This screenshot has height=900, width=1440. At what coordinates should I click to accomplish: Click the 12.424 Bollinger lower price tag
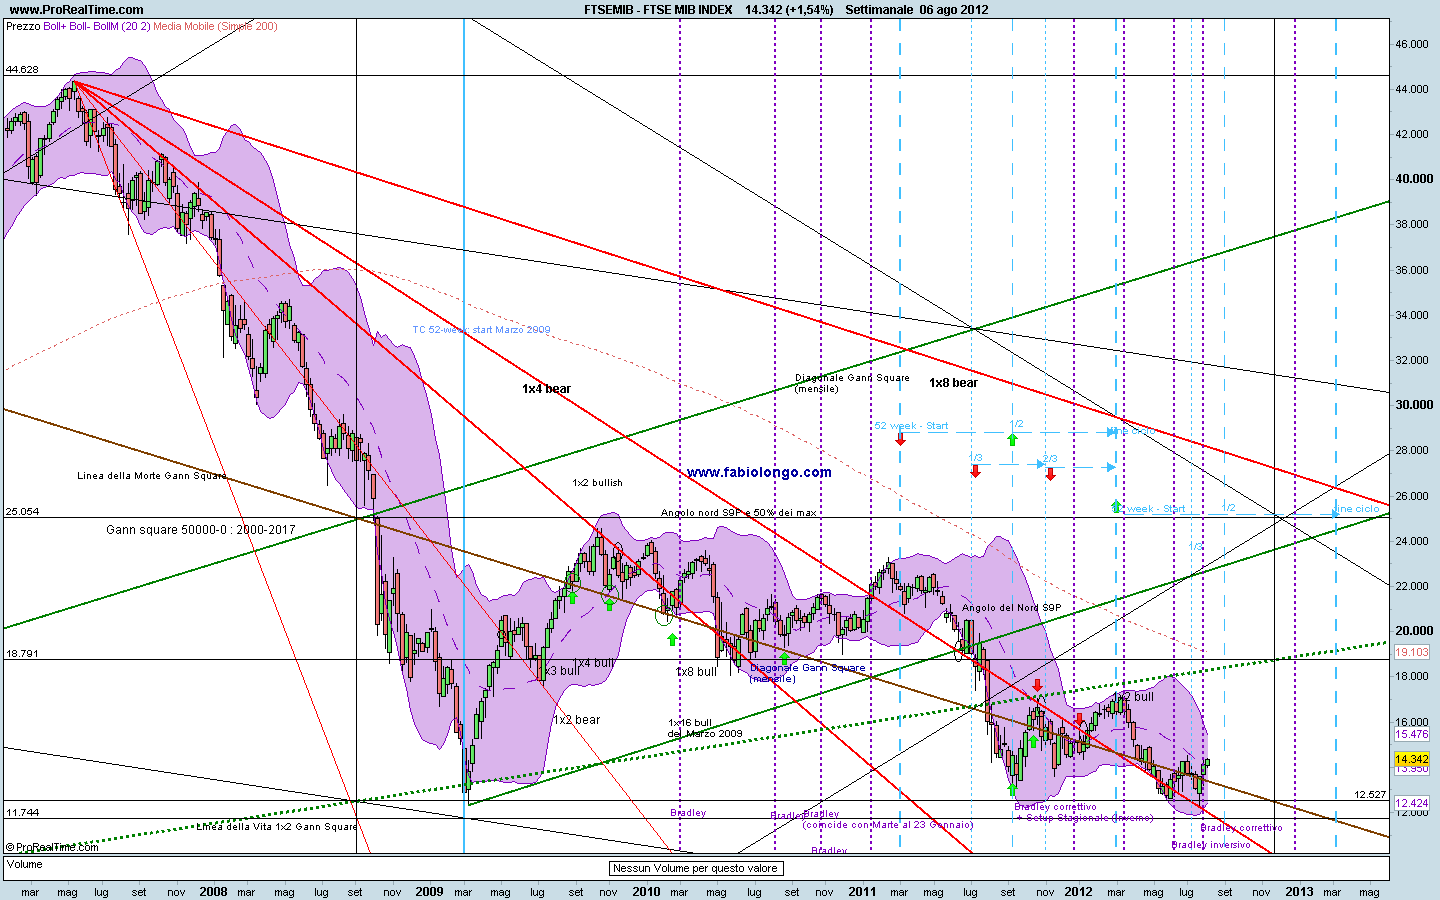tap(1412, 803)
